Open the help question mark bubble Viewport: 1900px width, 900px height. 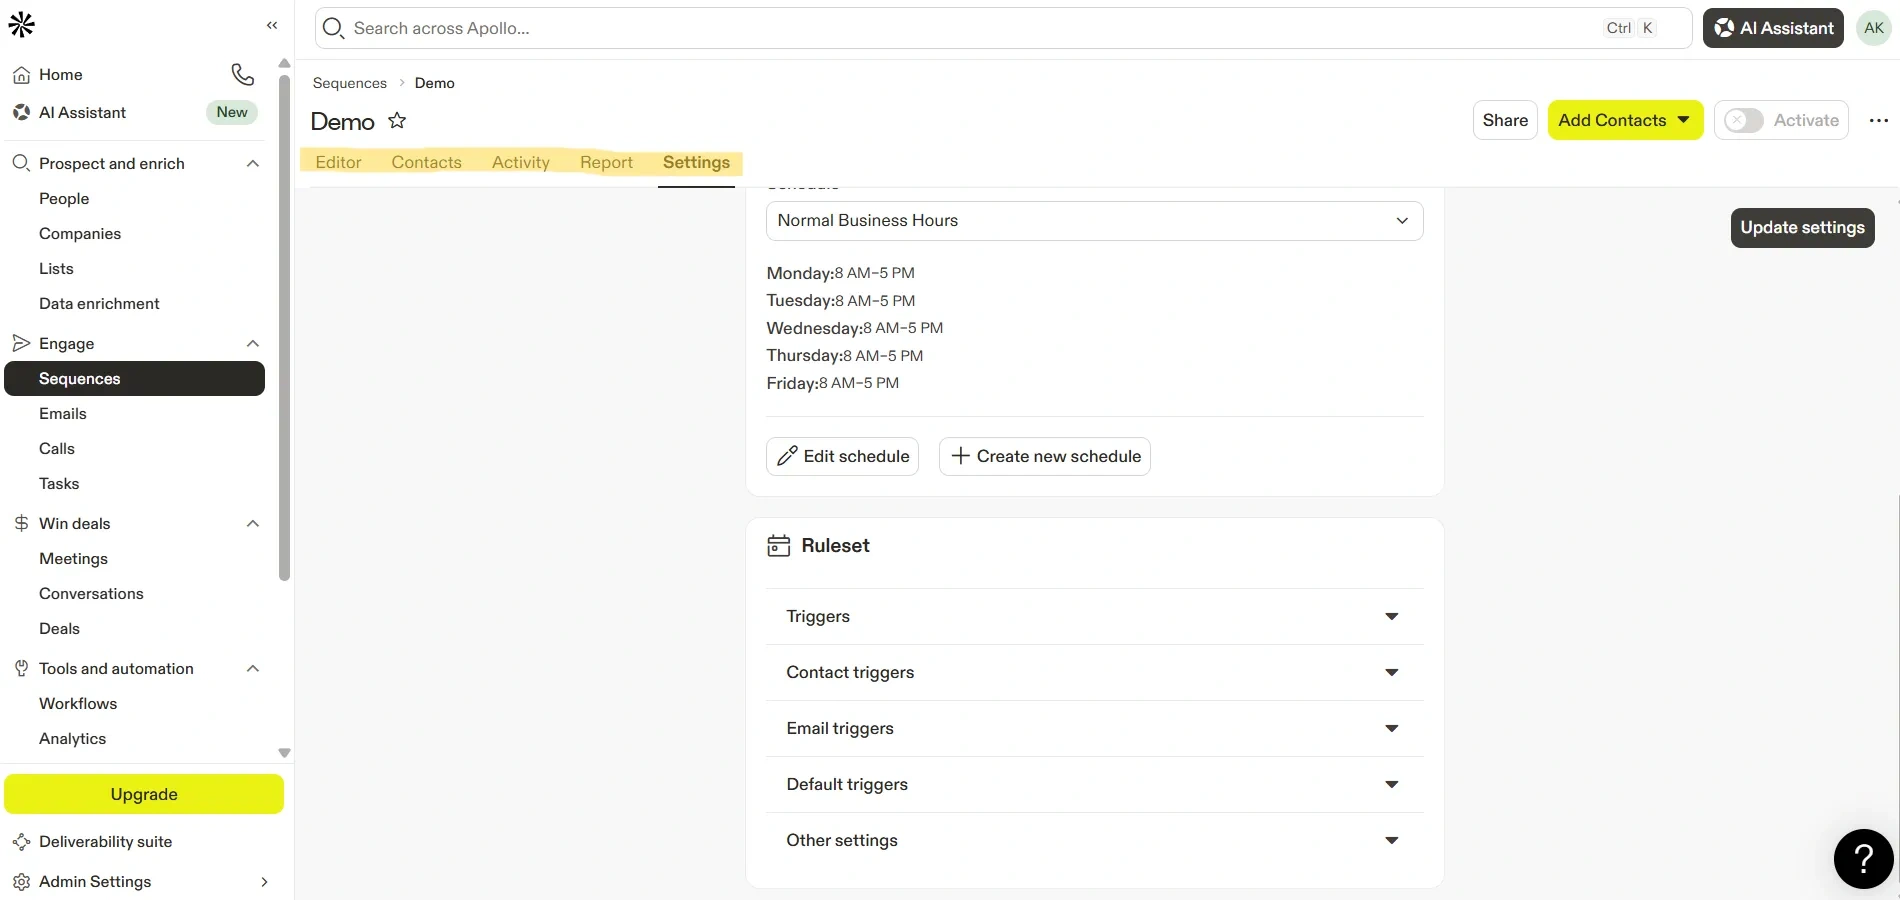pos(1862,858)
